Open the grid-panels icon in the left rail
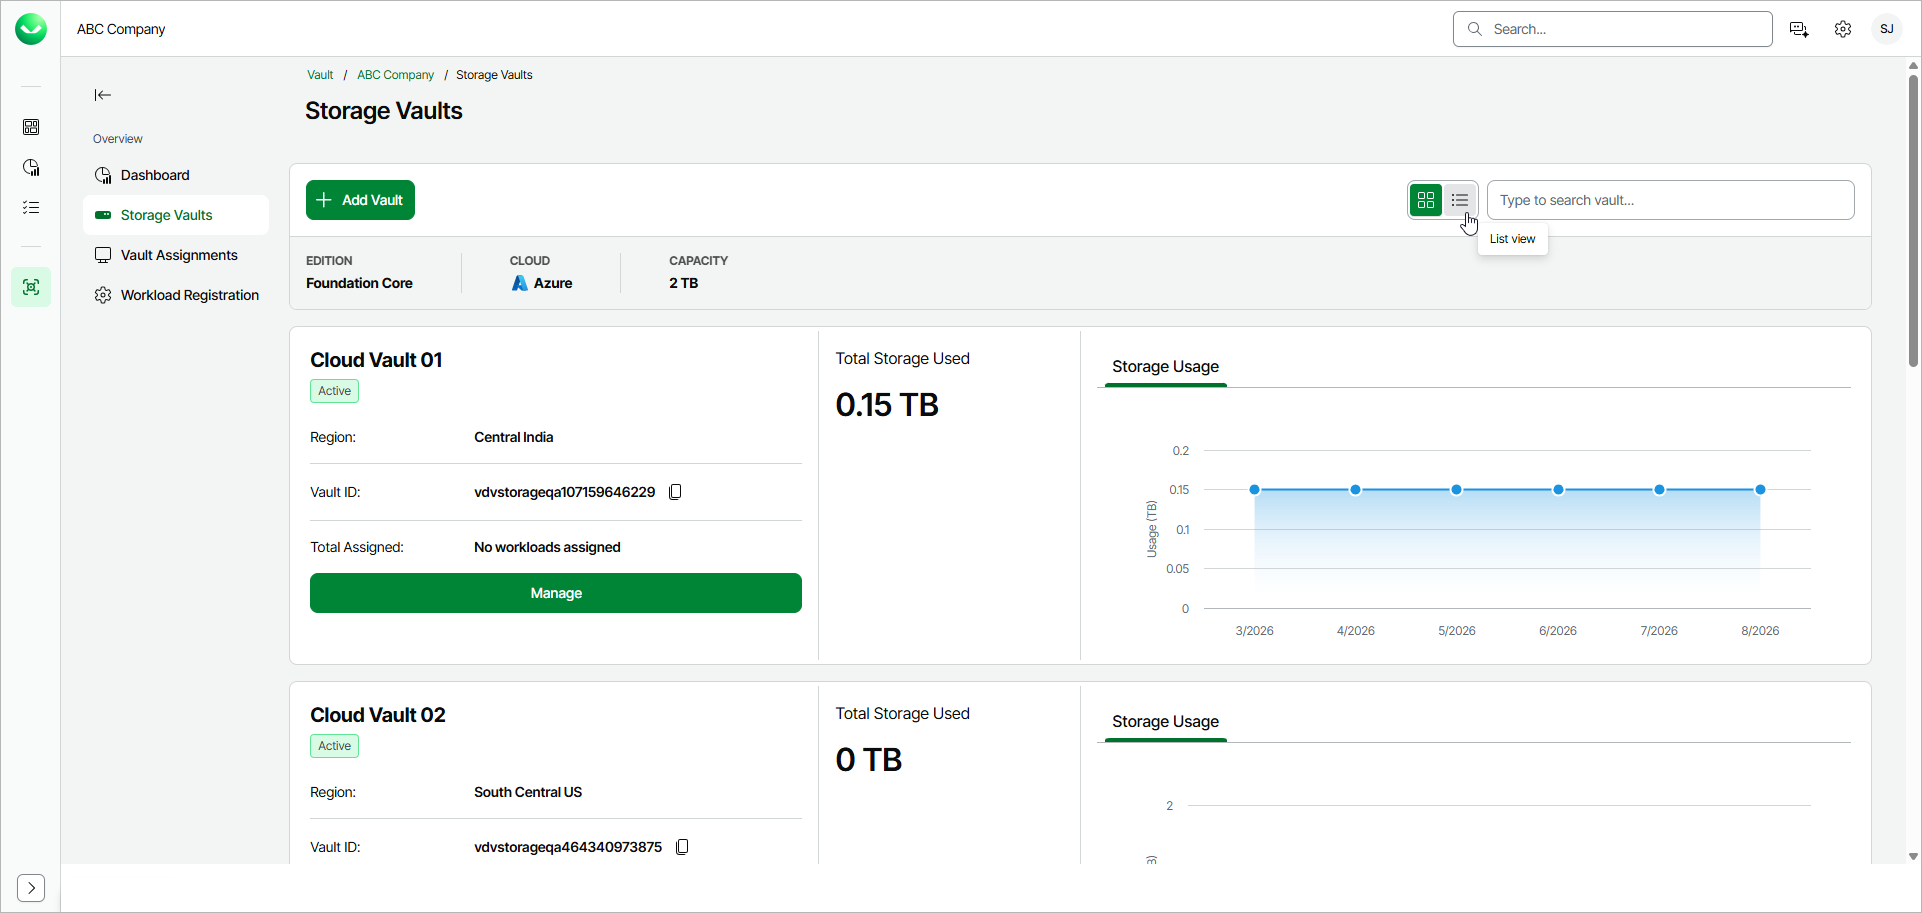Image resolution: width=1922 pixels, height=913 pixels. coord(31,127)
